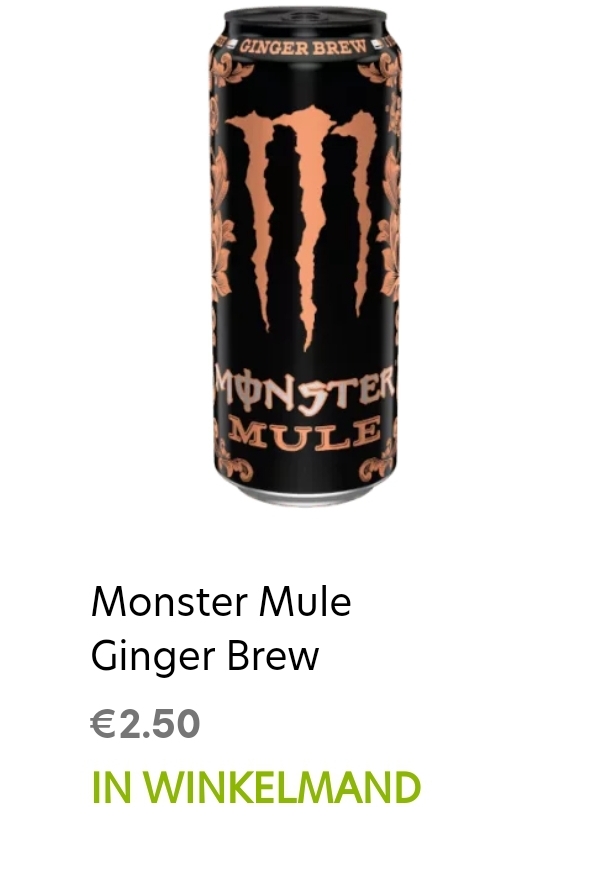Screen dimensions: 608x890
Task: Click the can's black pull-tab lid
Action: coord(305,20)
